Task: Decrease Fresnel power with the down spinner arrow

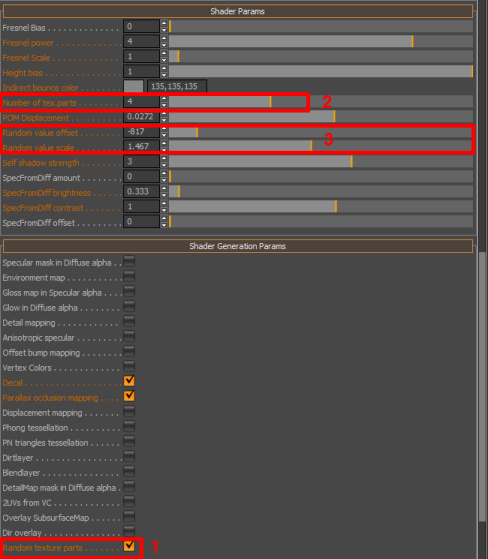Action: tap(164, 45)
